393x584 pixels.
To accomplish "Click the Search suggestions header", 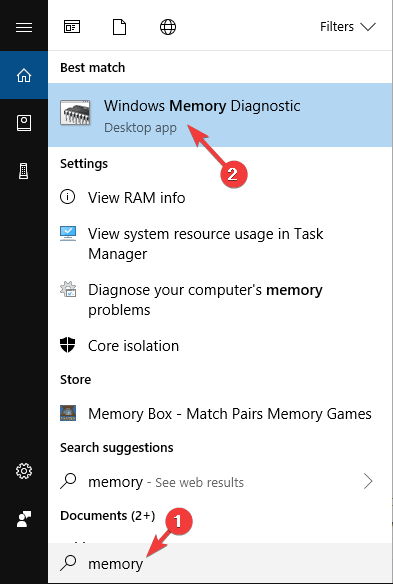I will [117, 447].
